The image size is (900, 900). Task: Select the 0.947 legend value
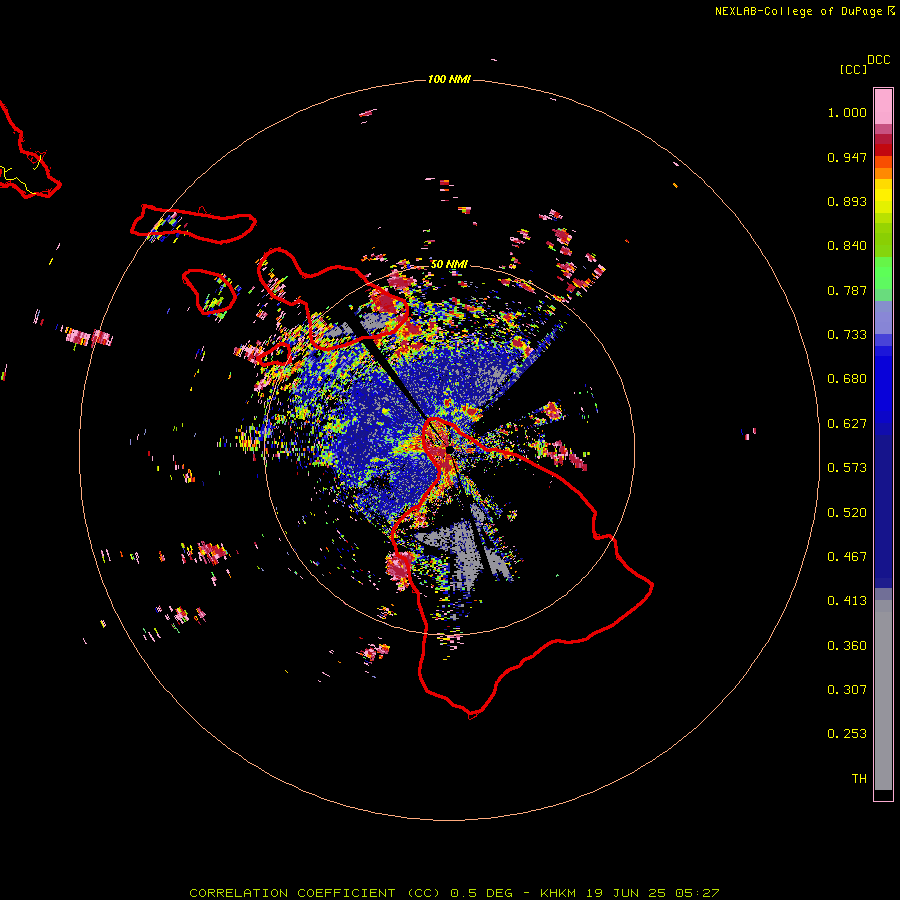tap(847, 157)
